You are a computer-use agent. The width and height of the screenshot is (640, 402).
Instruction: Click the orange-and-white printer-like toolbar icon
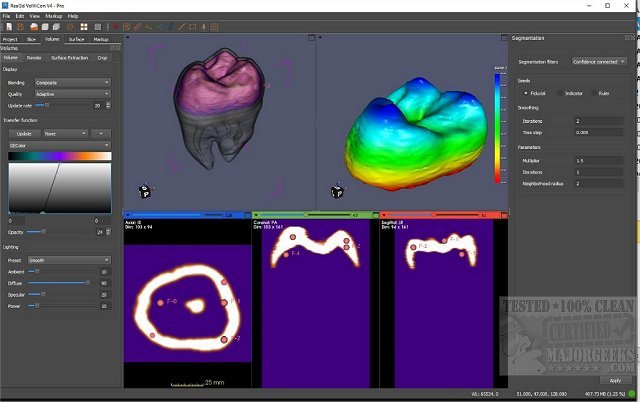point(34,27)
